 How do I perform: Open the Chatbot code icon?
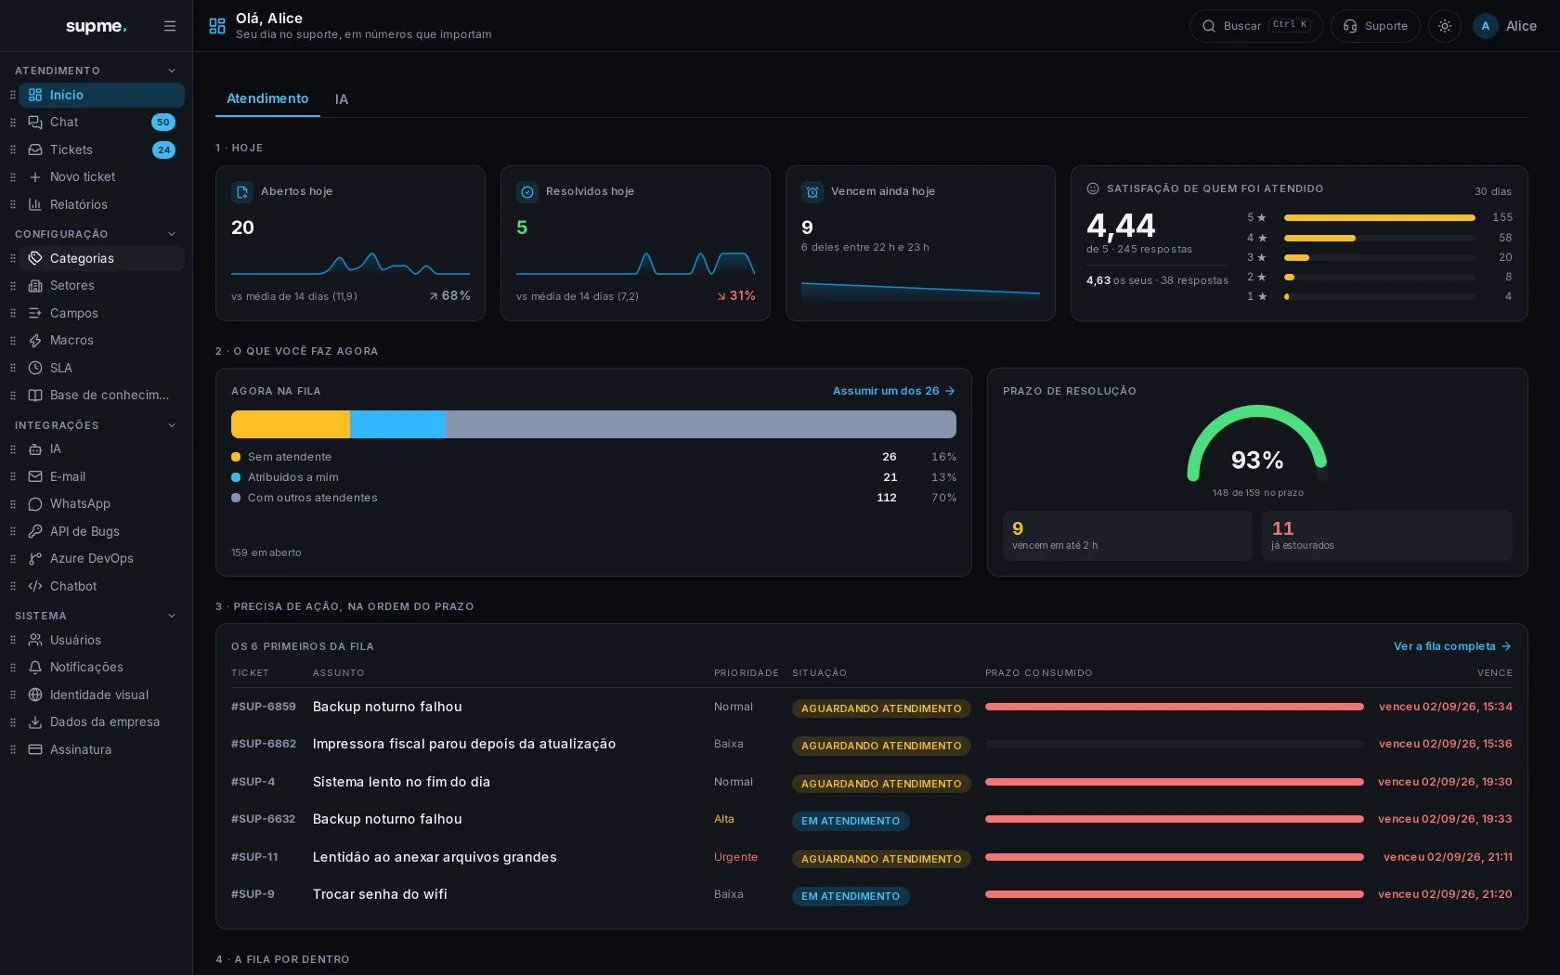pyautogui.click(x=35, y=586)
